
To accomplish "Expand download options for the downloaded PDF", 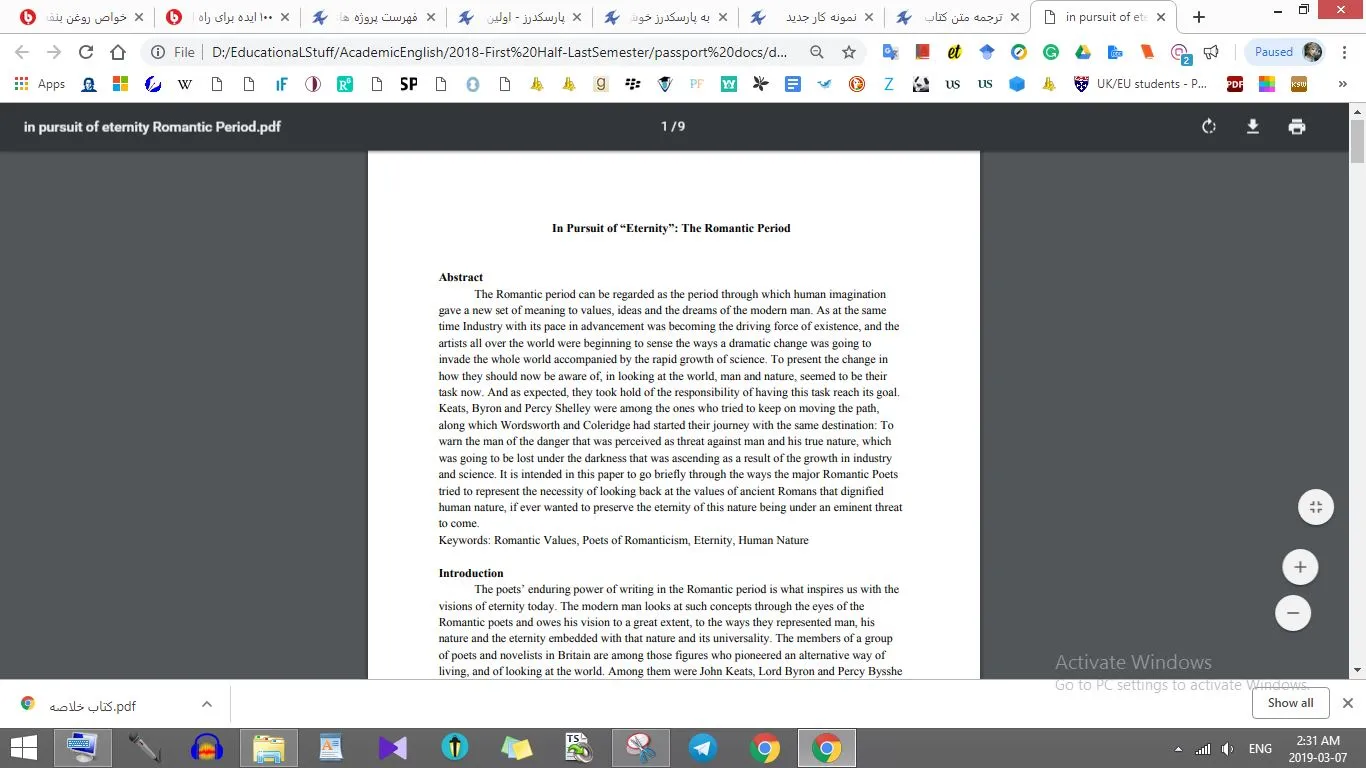I will click(x=207, y=704).
